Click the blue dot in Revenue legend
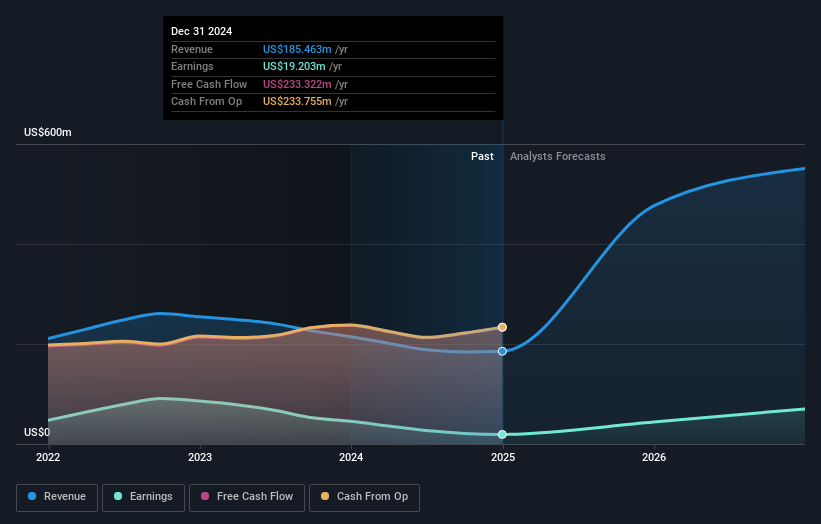Image resolution: width=821 pixels, height=524 pixels. [x=32, y=496]
